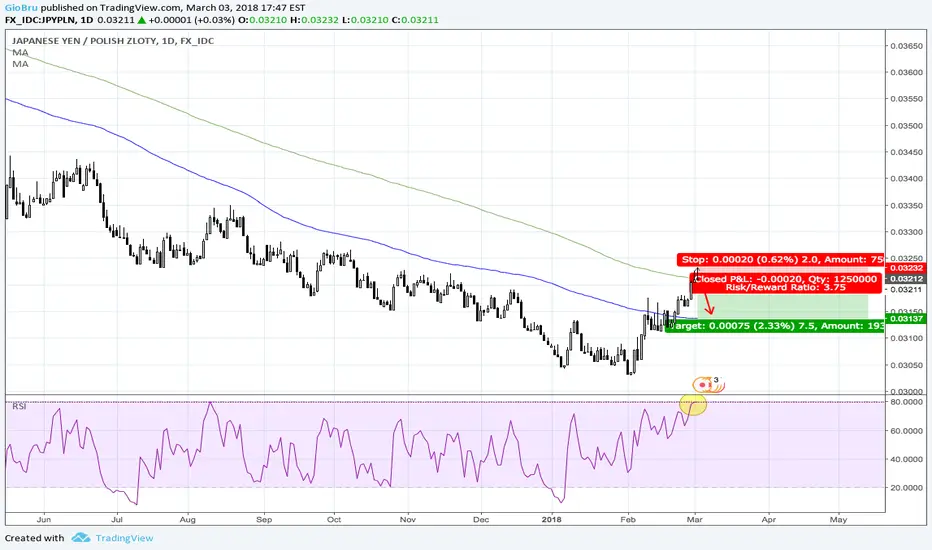Click the FX_IDC:JPYPLN, 1D symbol text

pyautogui.click(x=49, y=20)
